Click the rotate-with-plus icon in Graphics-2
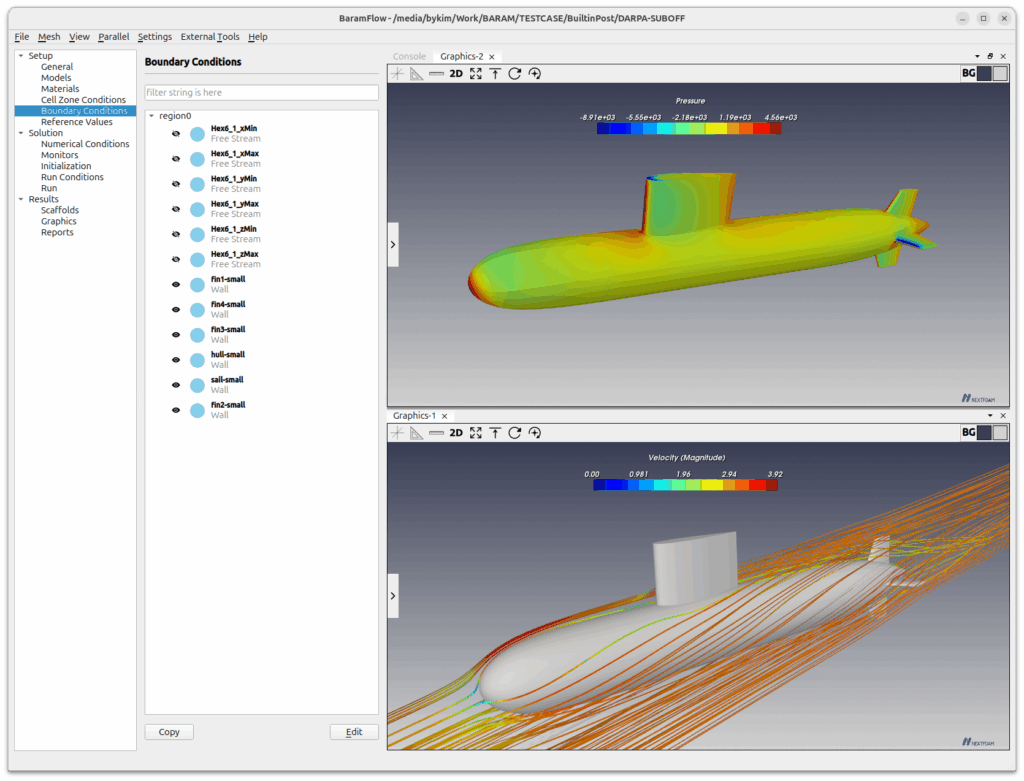This screenshot has width=1024, height=781. (x=535, y=74)
